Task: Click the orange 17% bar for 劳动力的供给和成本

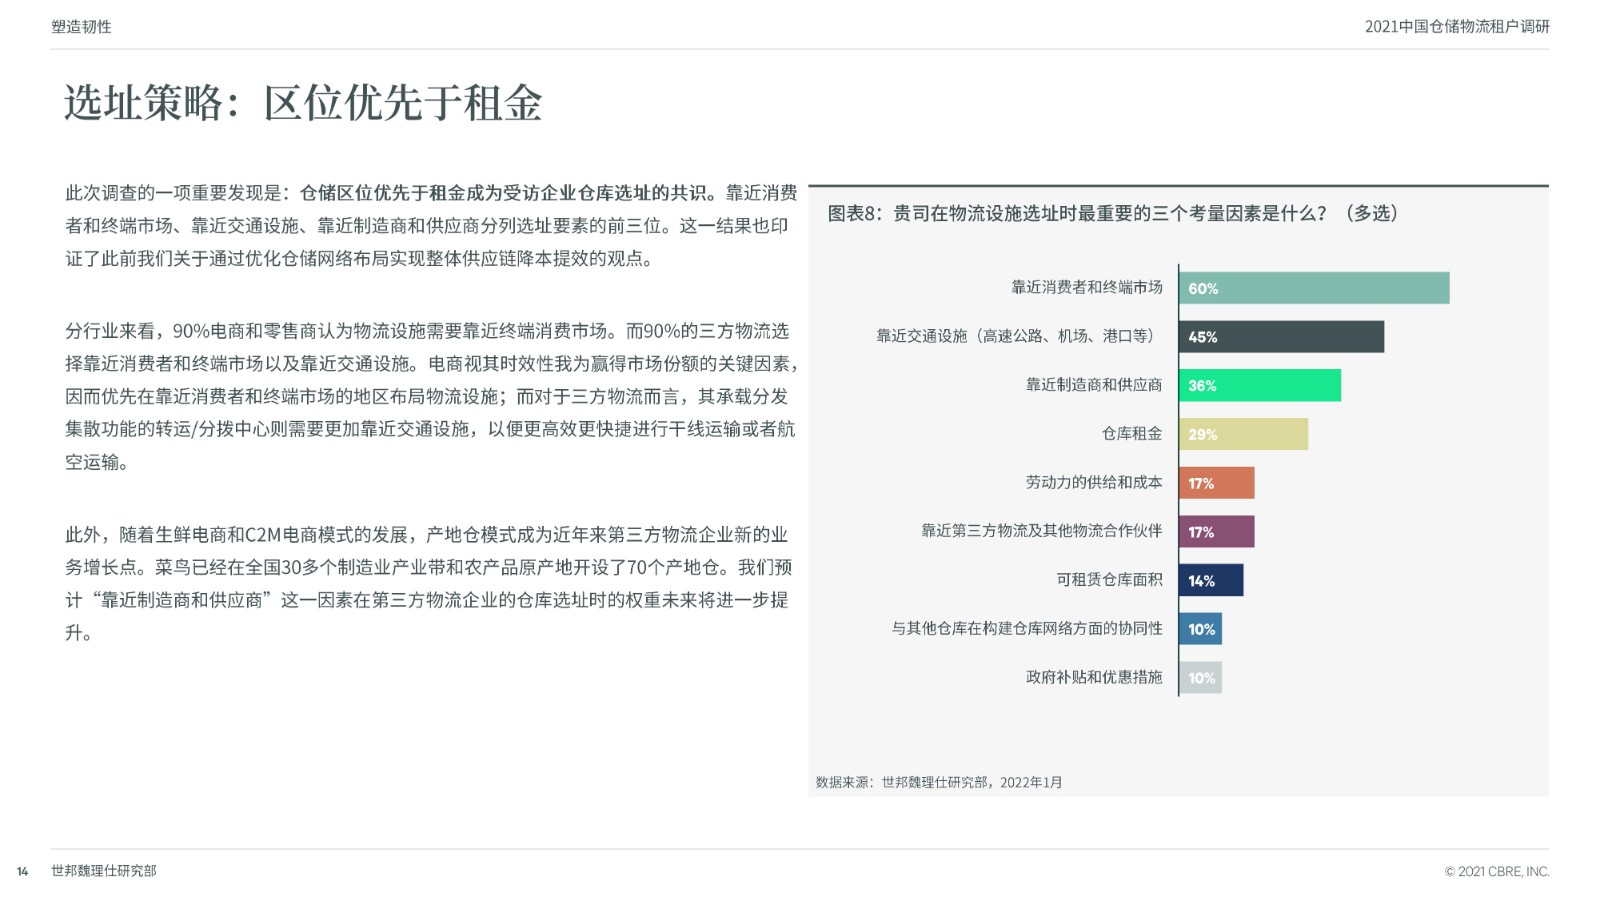Action: coord(1217,483)
